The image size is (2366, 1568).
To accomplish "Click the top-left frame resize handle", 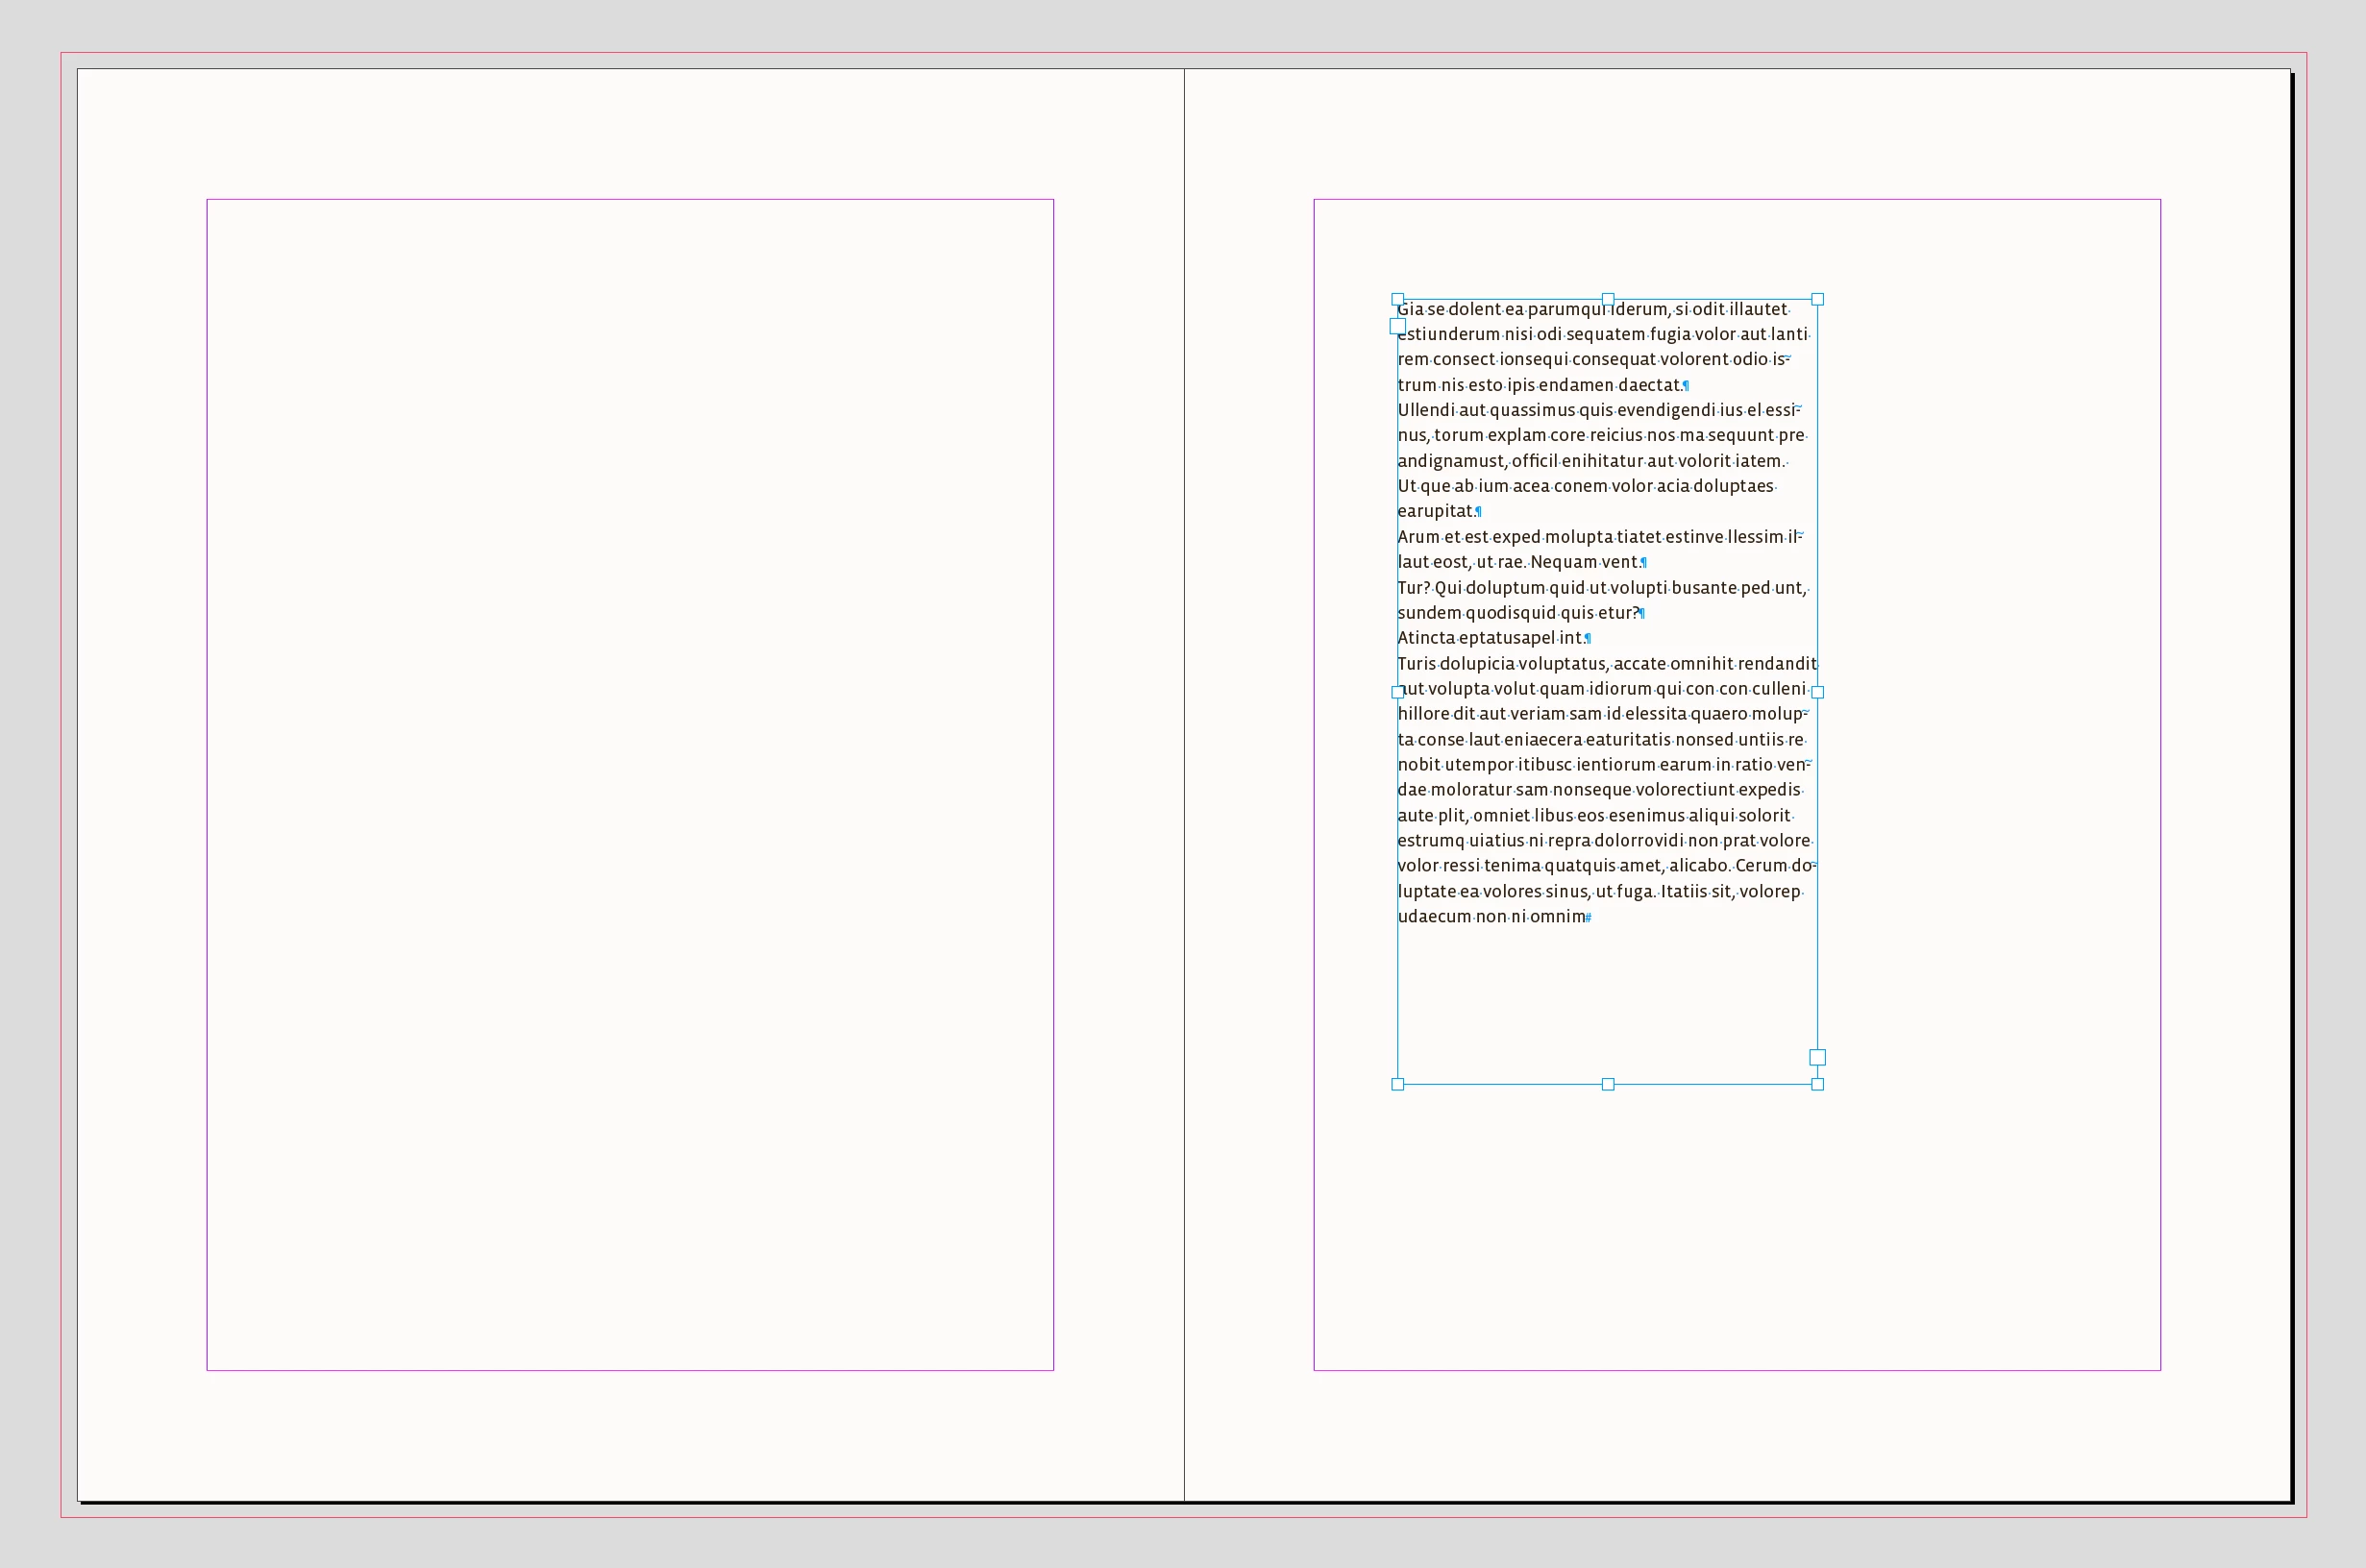I will pyautogui.click(x=1398, y=299).
